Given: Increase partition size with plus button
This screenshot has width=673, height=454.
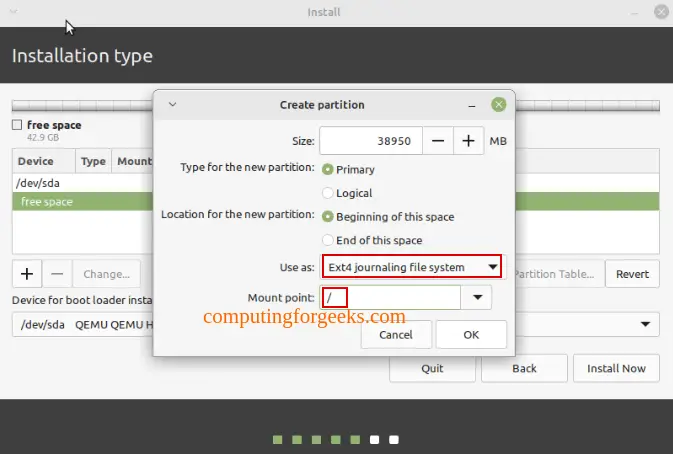Looking at the screenshot, I should tap(468, 141).
